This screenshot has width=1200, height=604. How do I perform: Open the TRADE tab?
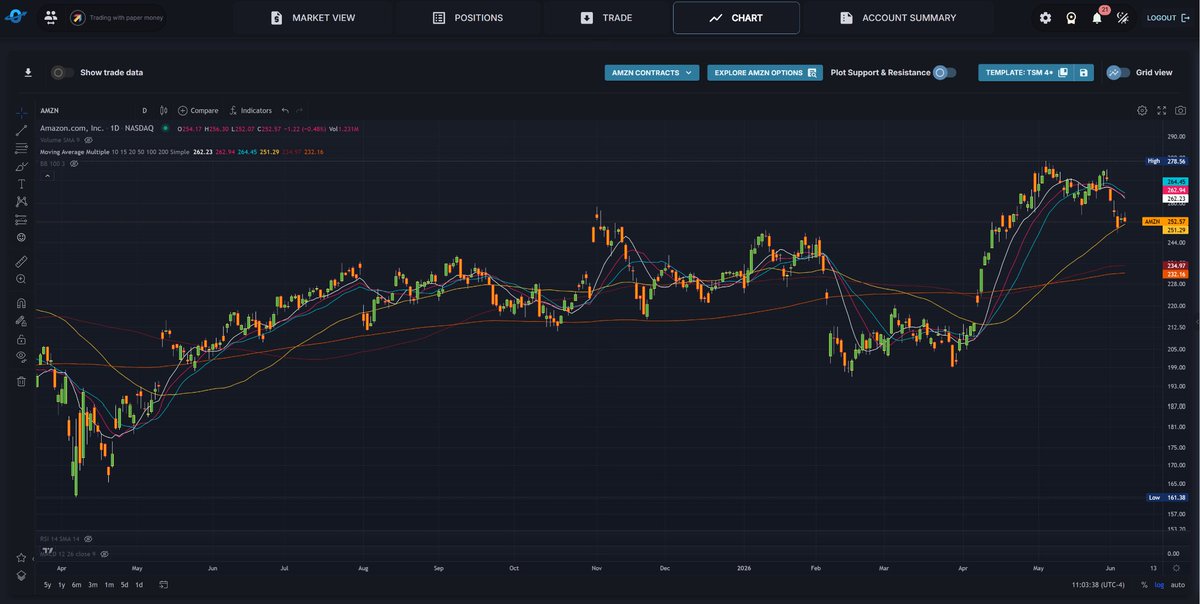click(x=606, y=18)
